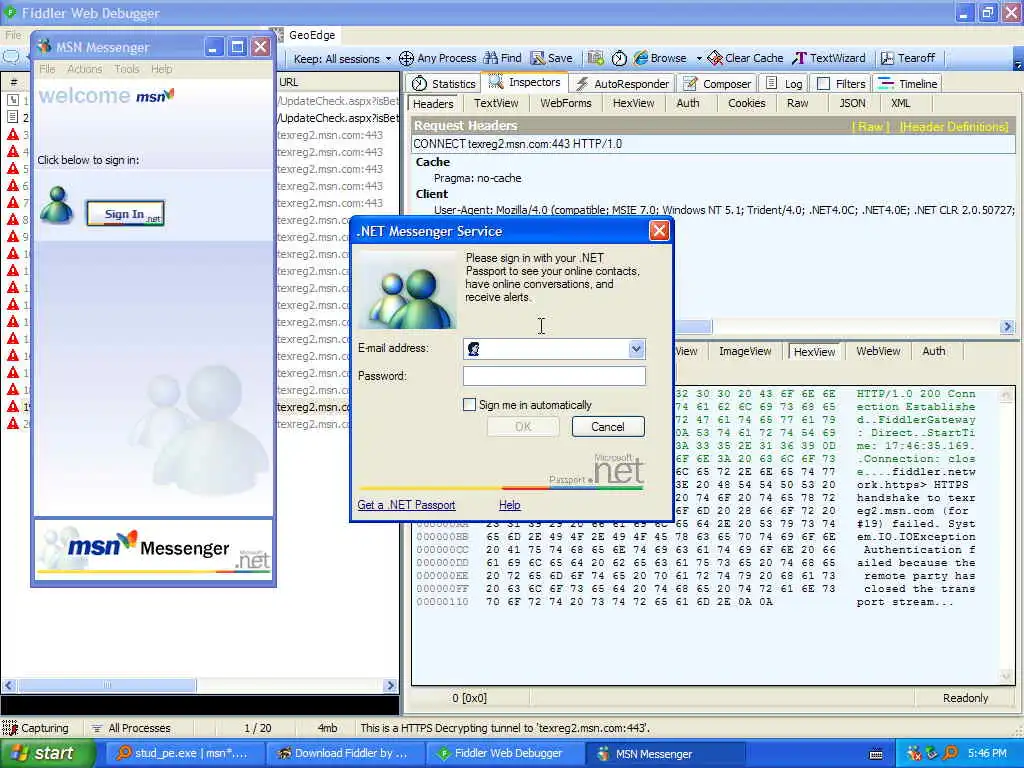Click Cancel in .NET Messenger Service dialog
The width and height of the screenshot is (1024, 768).
tap(608, 426)
